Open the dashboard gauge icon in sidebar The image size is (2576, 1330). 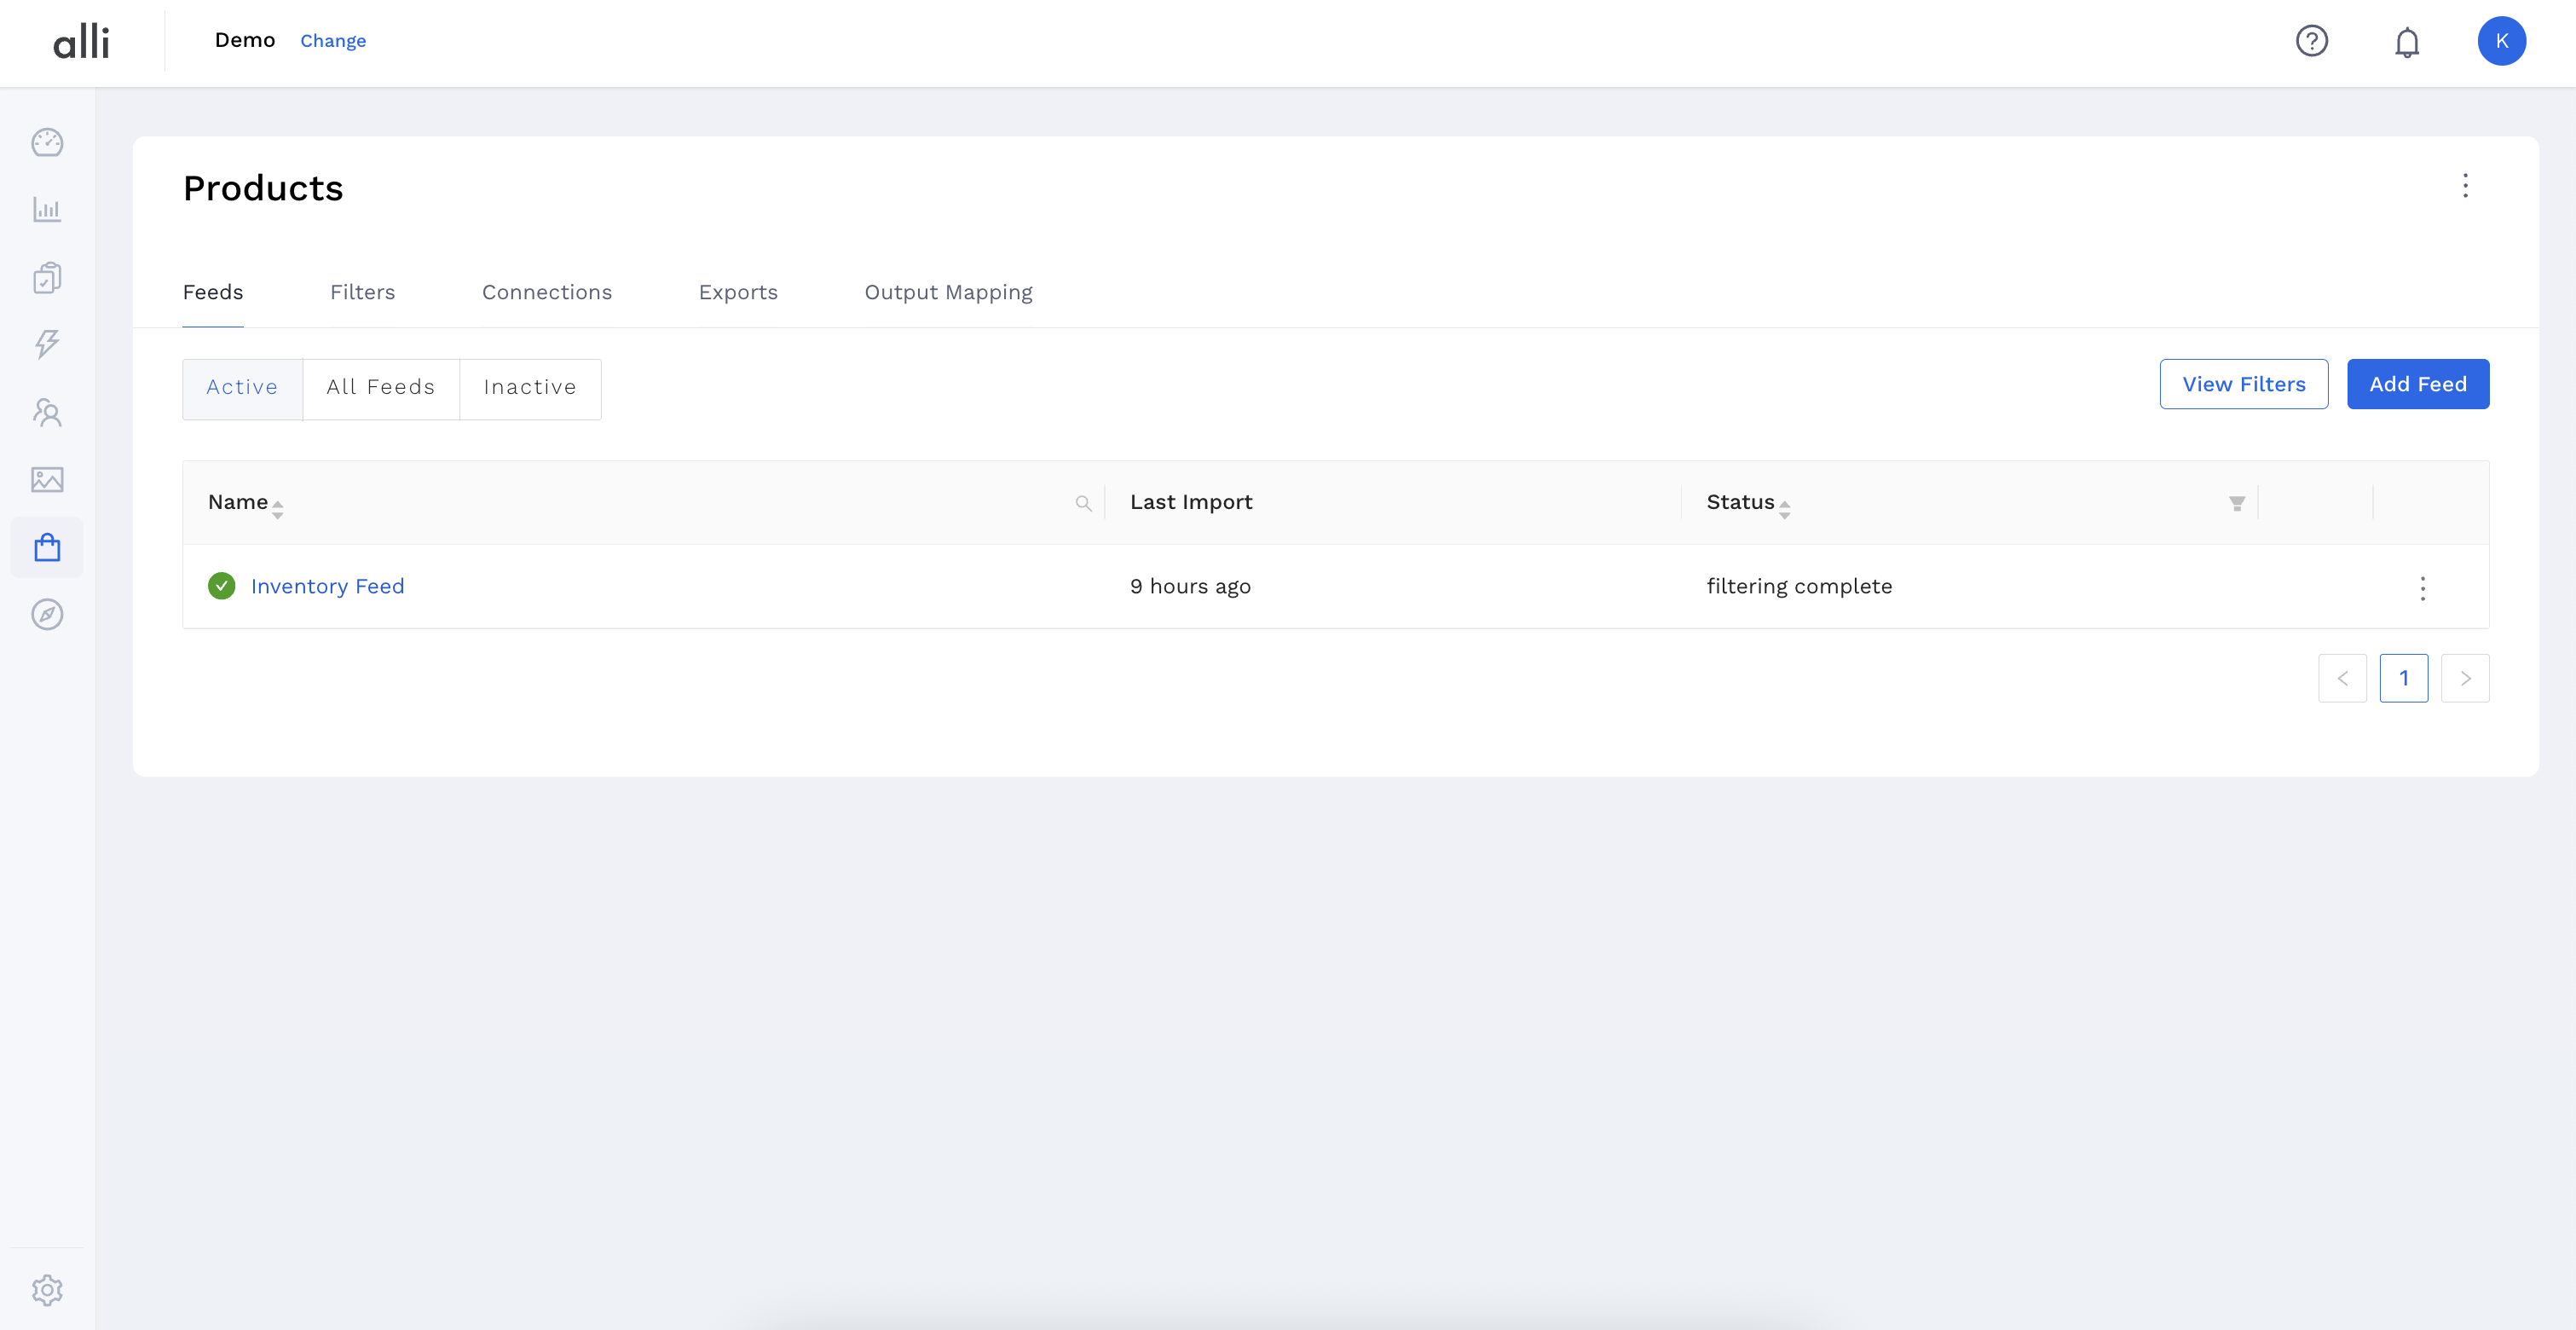[x=47, y=143]
